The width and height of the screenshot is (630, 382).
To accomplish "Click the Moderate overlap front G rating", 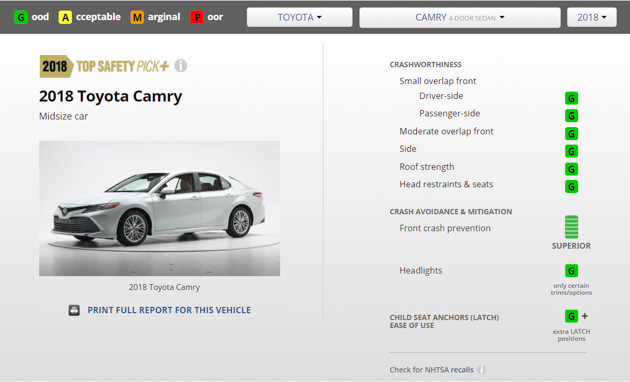I will 571,133.
